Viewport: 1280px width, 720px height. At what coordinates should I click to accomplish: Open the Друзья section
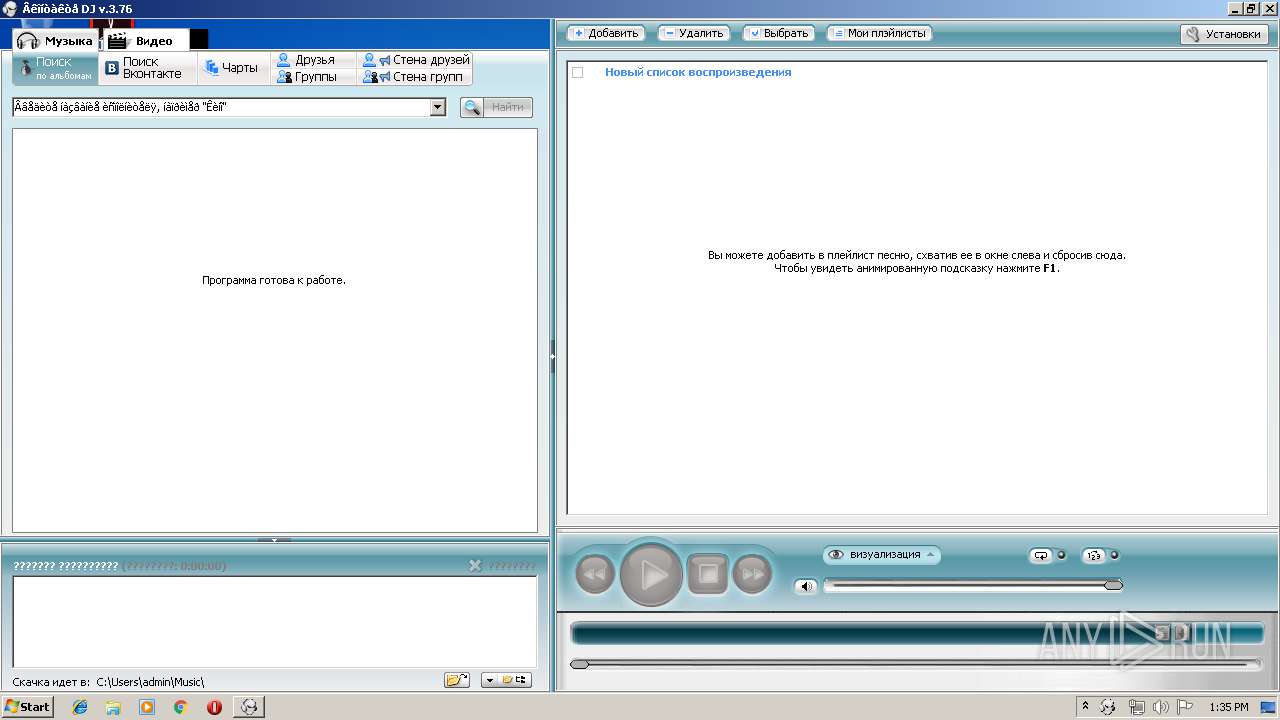click(313, 60)
